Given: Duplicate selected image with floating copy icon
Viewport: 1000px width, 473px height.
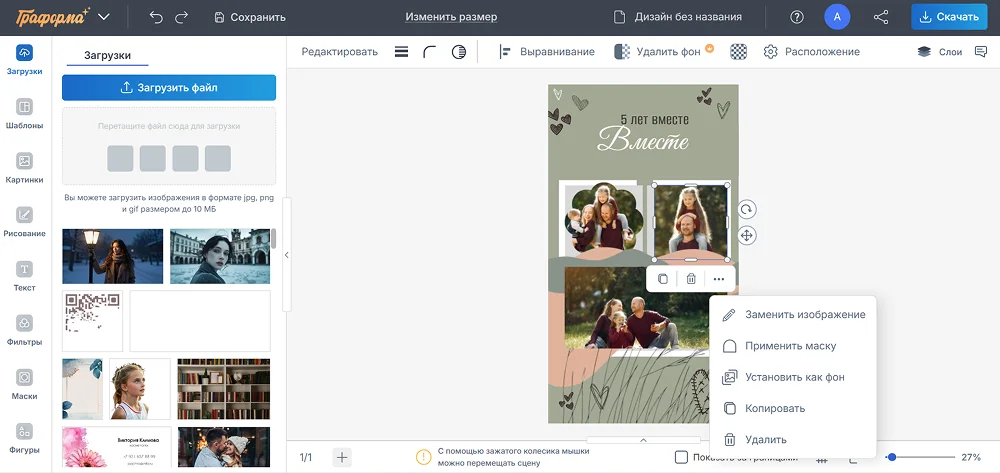Looking at the screenshot, I should (663, 279).
